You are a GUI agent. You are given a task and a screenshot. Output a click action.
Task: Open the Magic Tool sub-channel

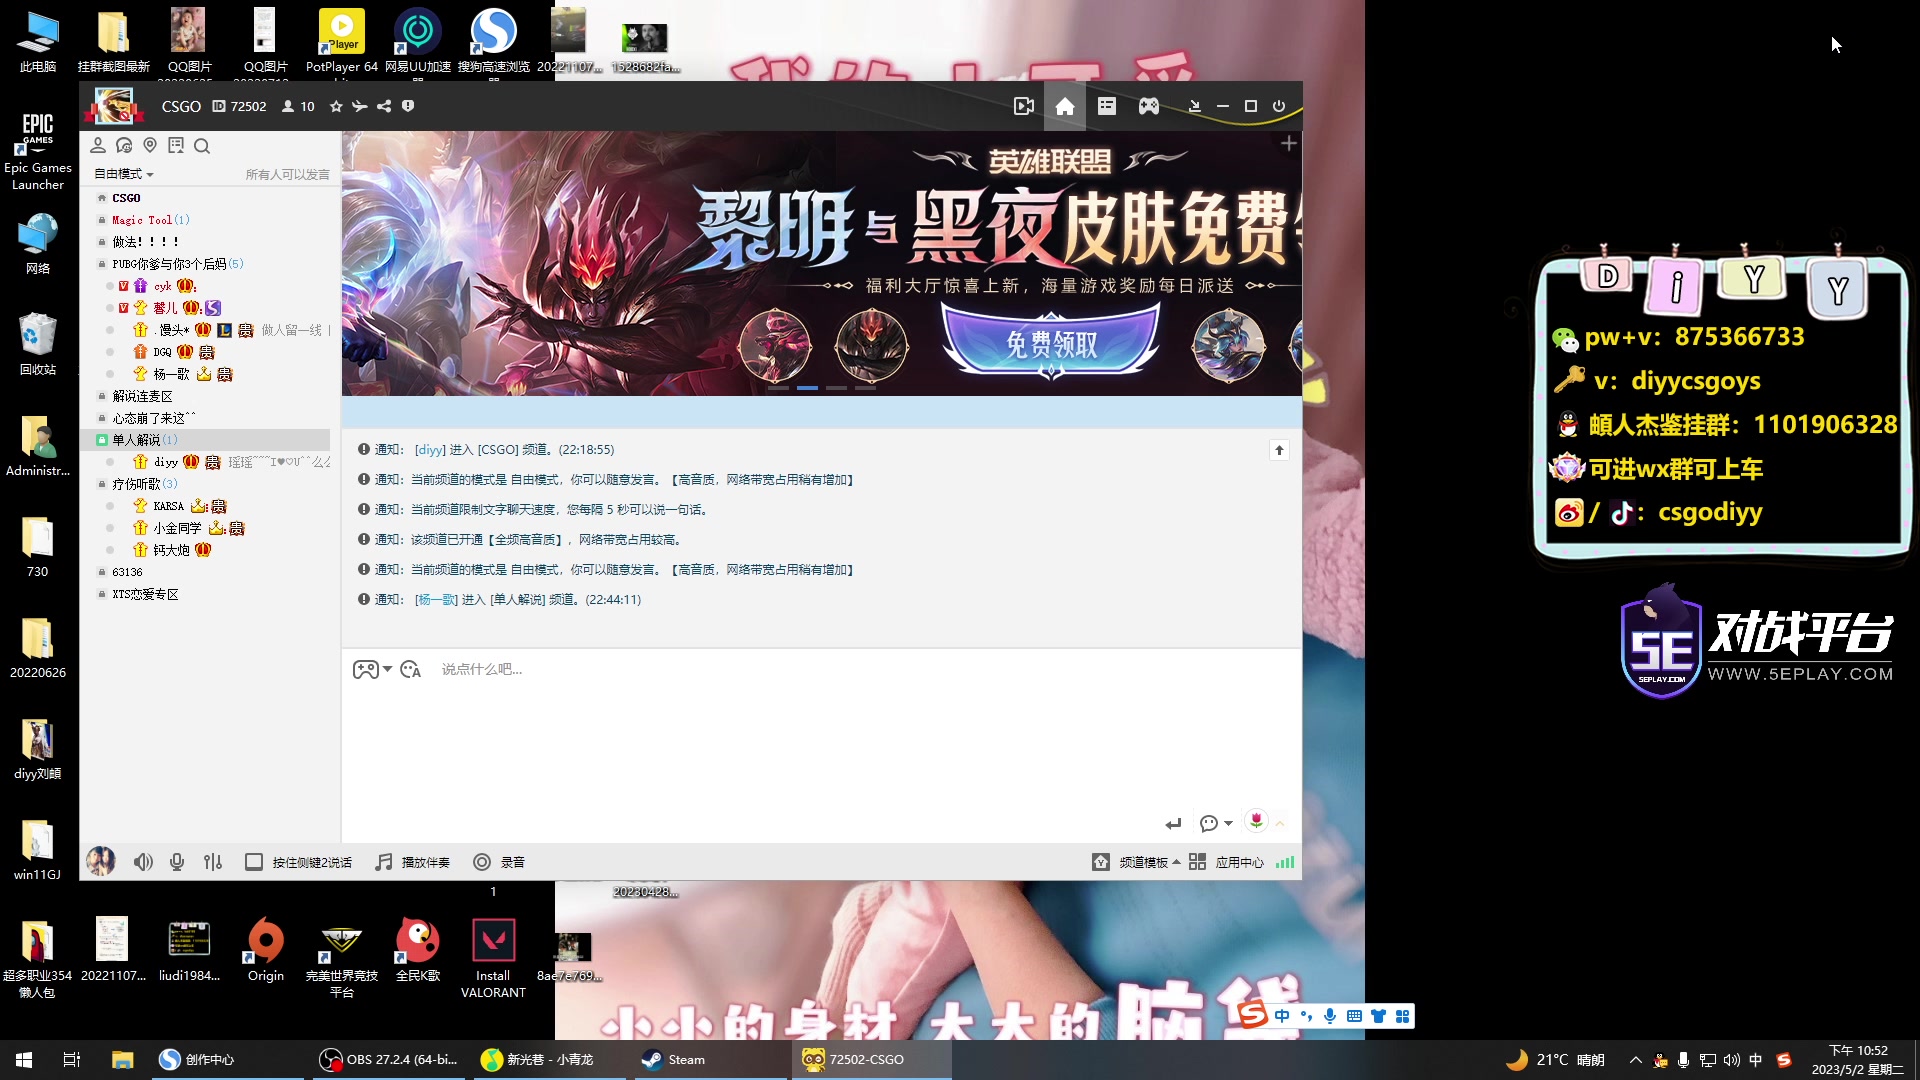click(150, 220)
